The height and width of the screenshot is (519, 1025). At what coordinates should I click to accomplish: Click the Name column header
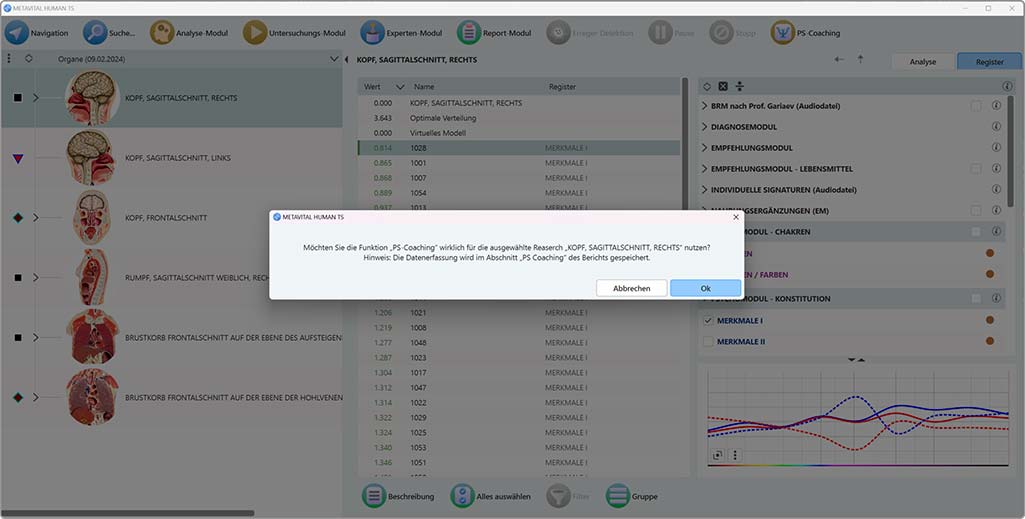(424, 86)
